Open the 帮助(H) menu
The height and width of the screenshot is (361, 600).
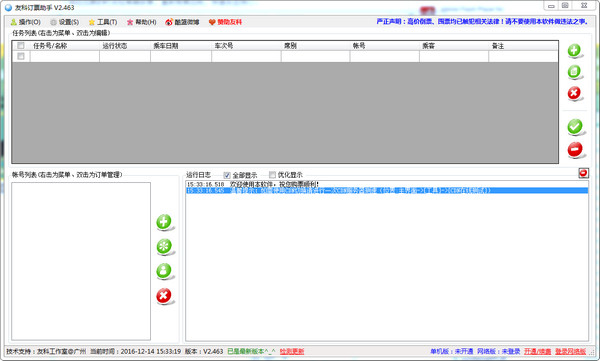coord(141,22)
